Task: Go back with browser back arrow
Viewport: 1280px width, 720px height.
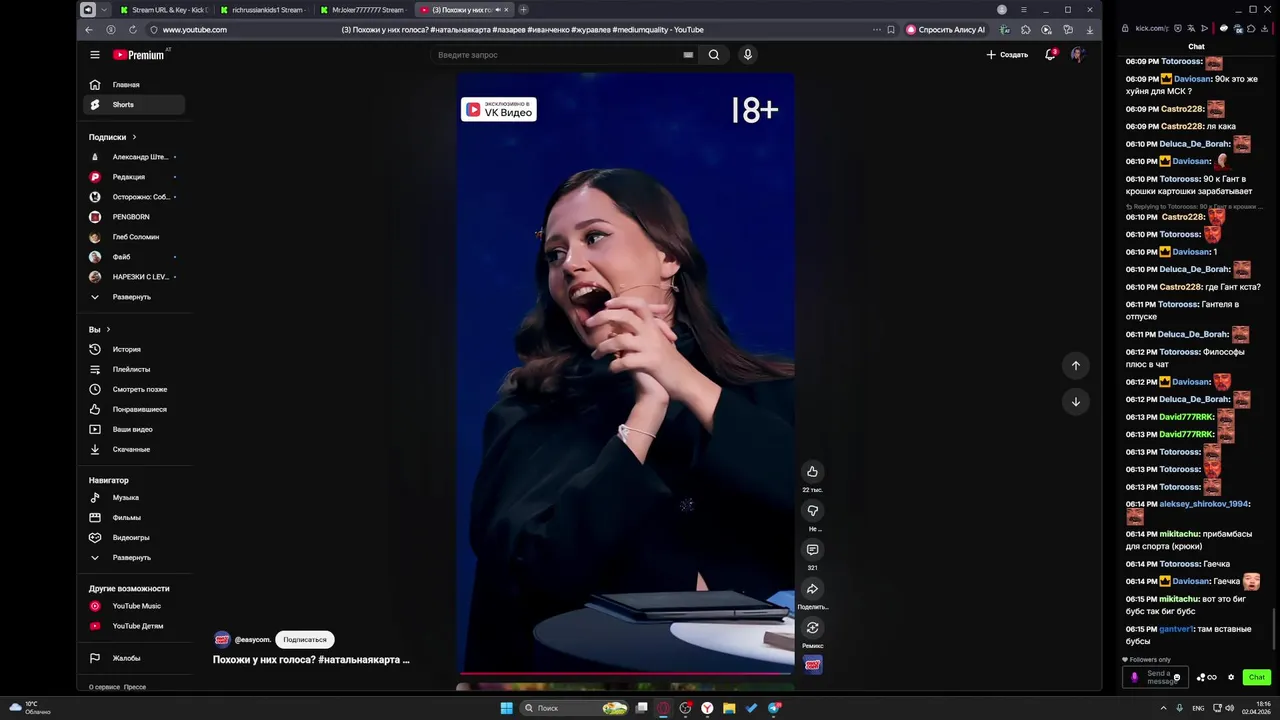Action: pos(89,30)
